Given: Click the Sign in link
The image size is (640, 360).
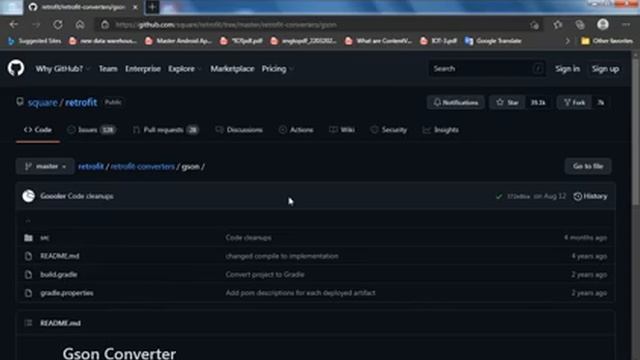Looking at the screenshot, I should coord(567,69).
